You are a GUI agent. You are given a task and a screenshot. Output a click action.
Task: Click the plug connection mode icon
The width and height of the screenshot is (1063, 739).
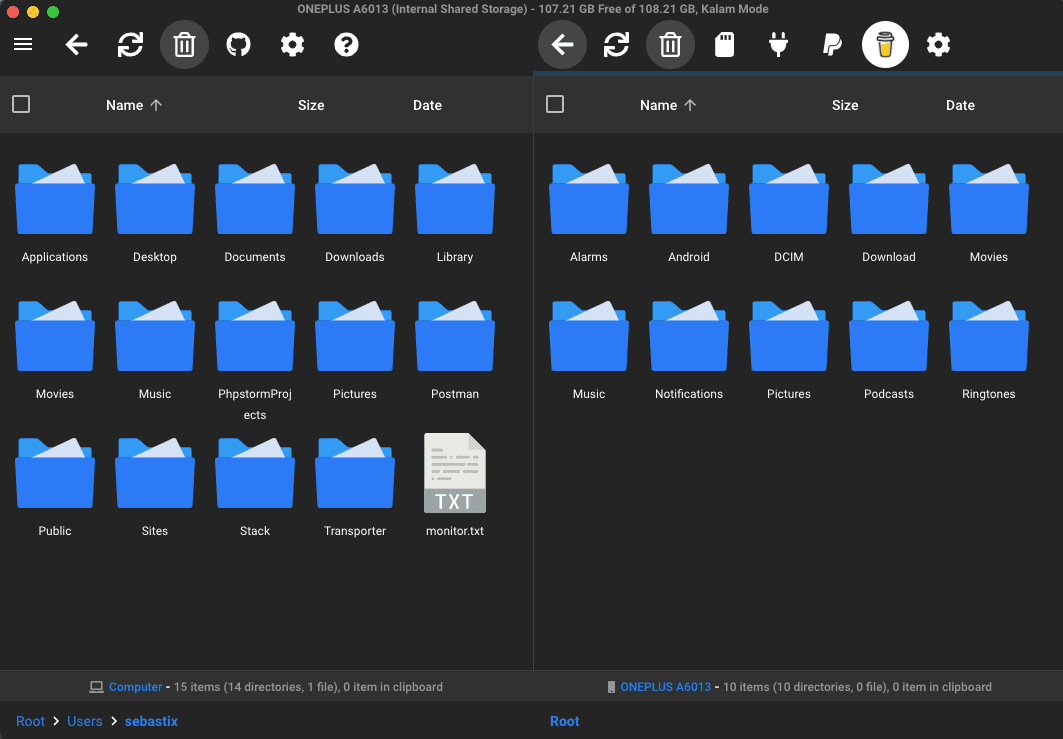tap(778, 45)
